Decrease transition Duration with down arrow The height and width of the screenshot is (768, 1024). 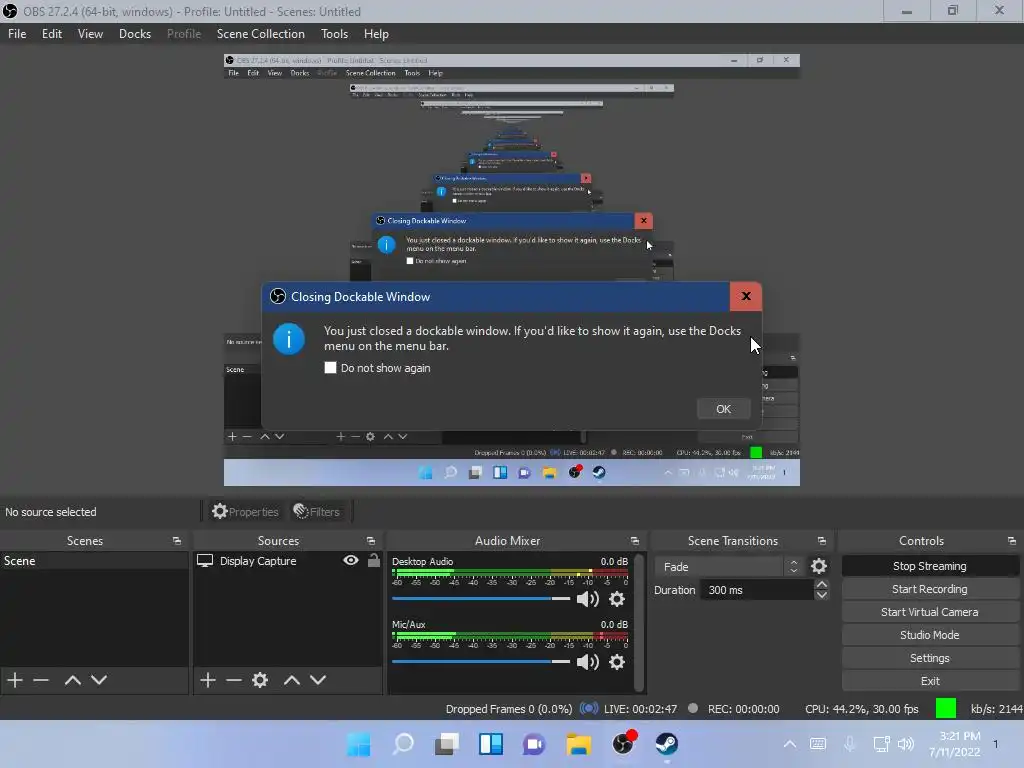822,595
